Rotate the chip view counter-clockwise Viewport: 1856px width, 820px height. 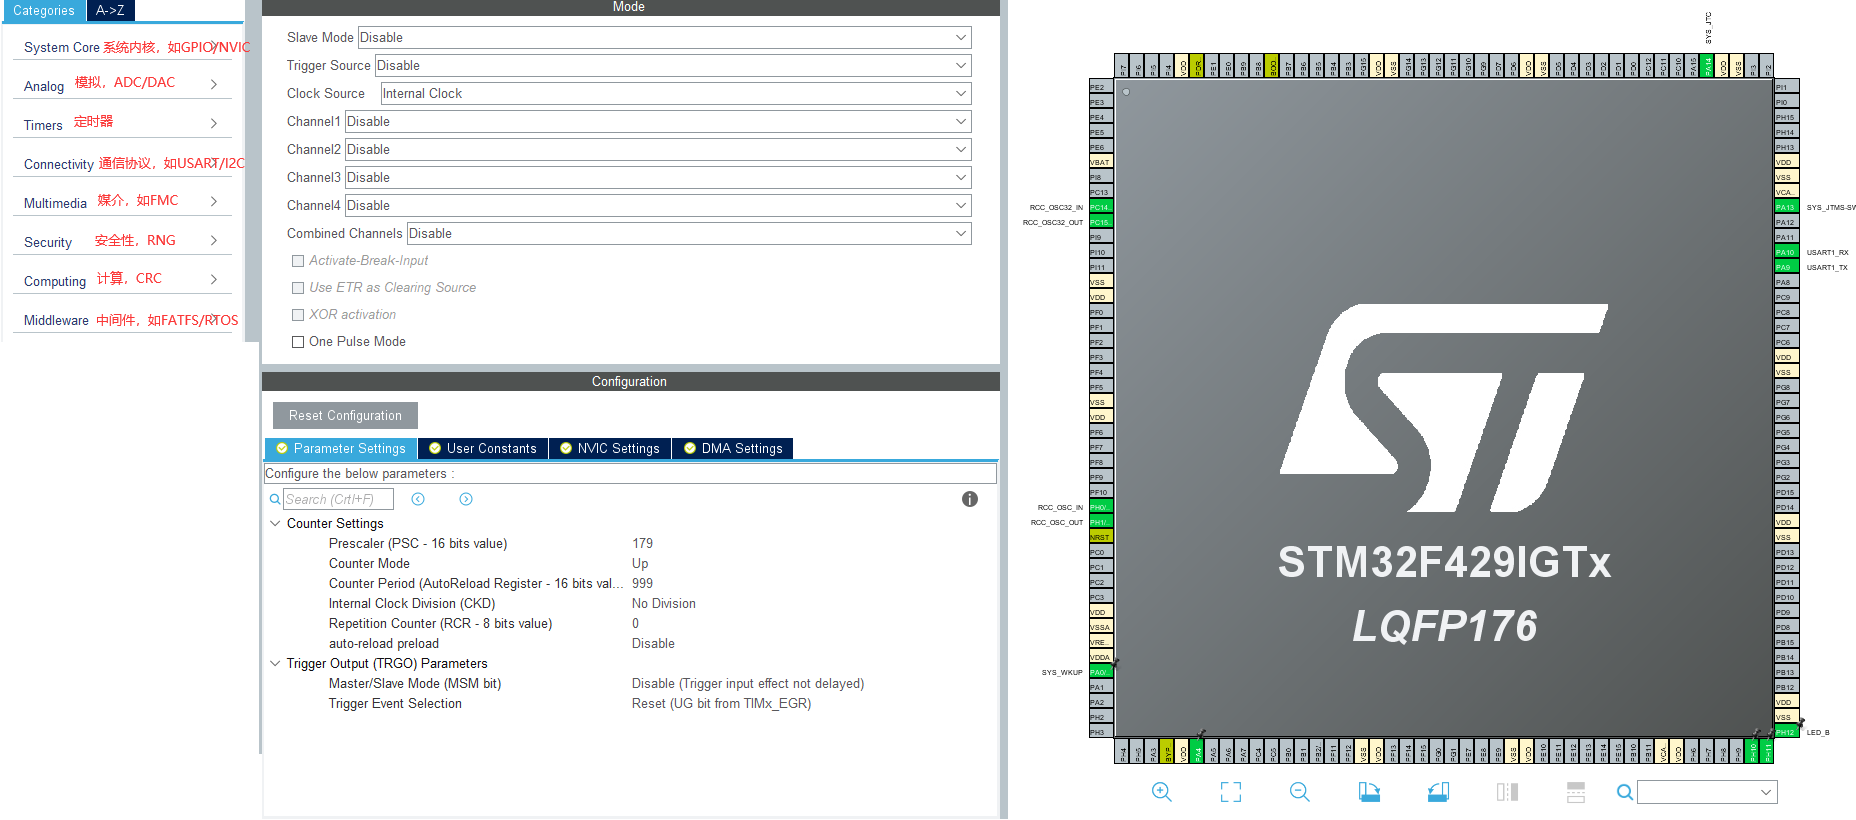pos(1438,792)
